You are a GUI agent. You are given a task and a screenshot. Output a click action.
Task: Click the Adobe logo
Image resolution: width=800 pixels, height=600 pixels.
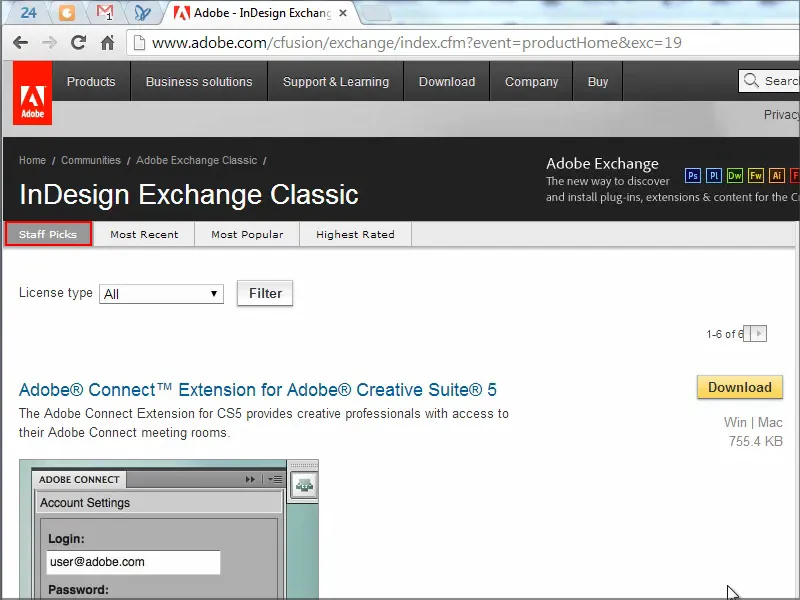pyautogui.click(x=32, y=93)
